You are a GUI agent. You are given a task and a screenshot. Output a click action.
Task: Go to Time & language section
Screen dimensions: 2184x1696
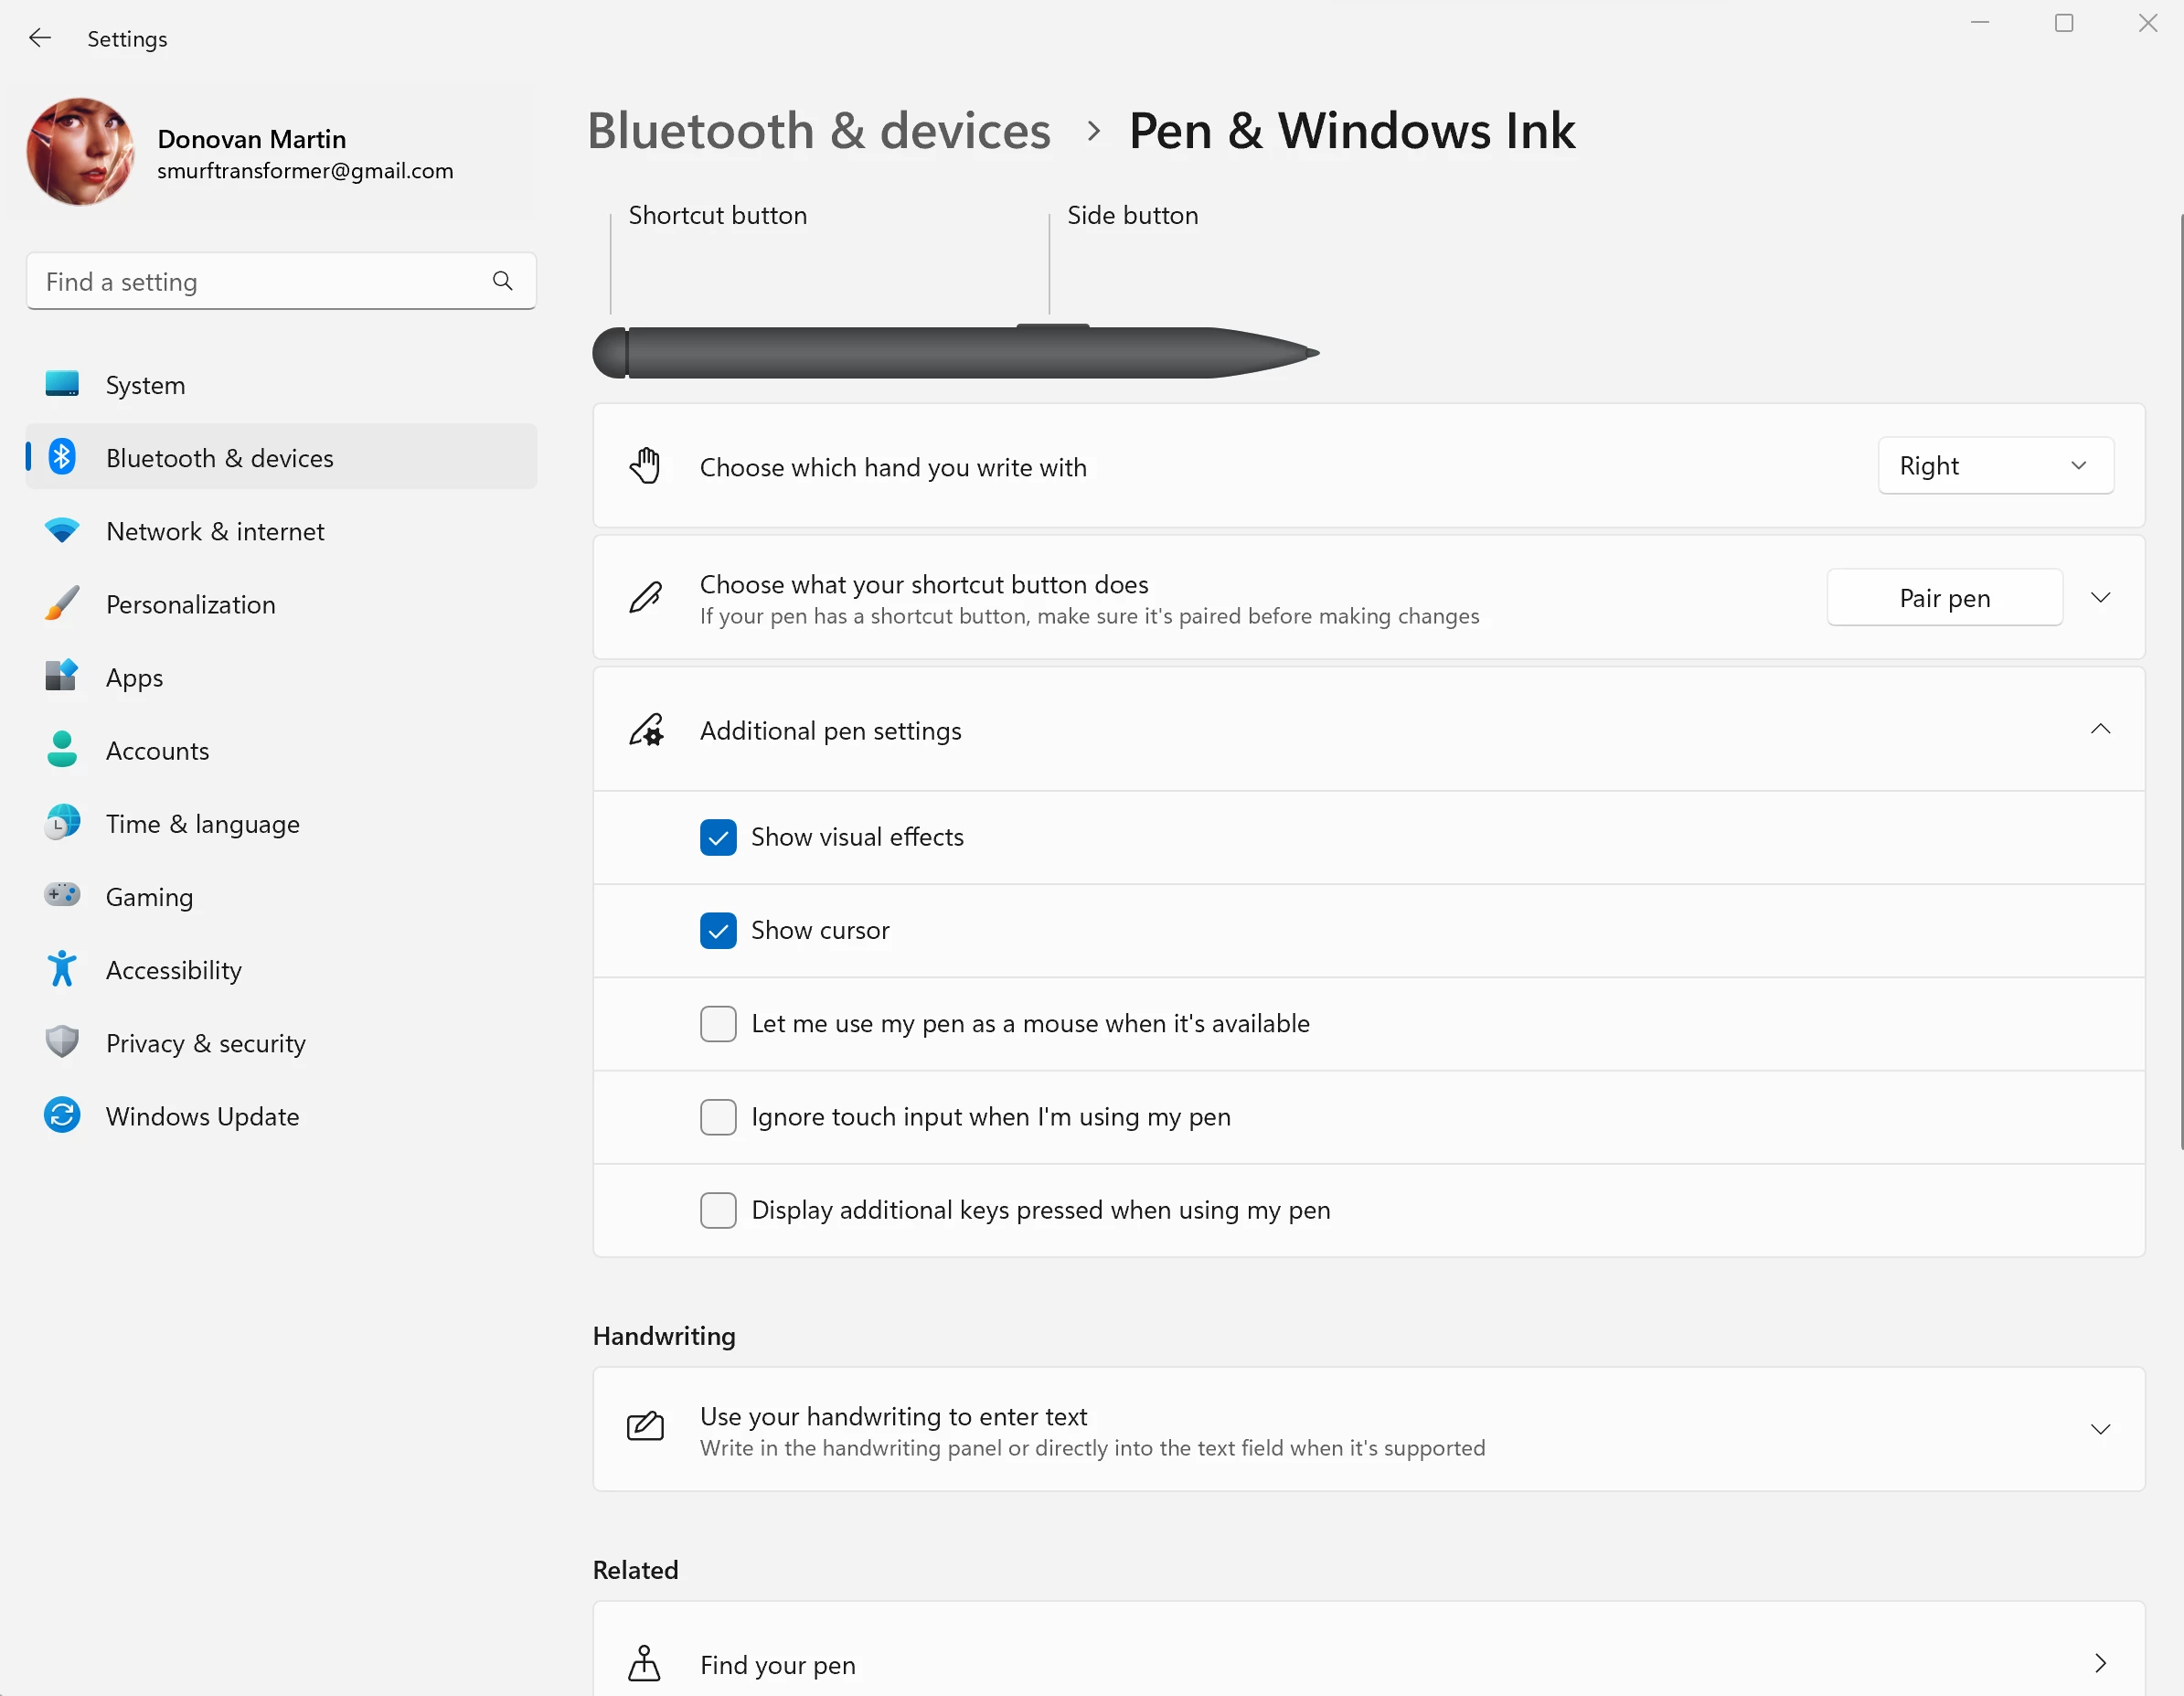point(202,823)
